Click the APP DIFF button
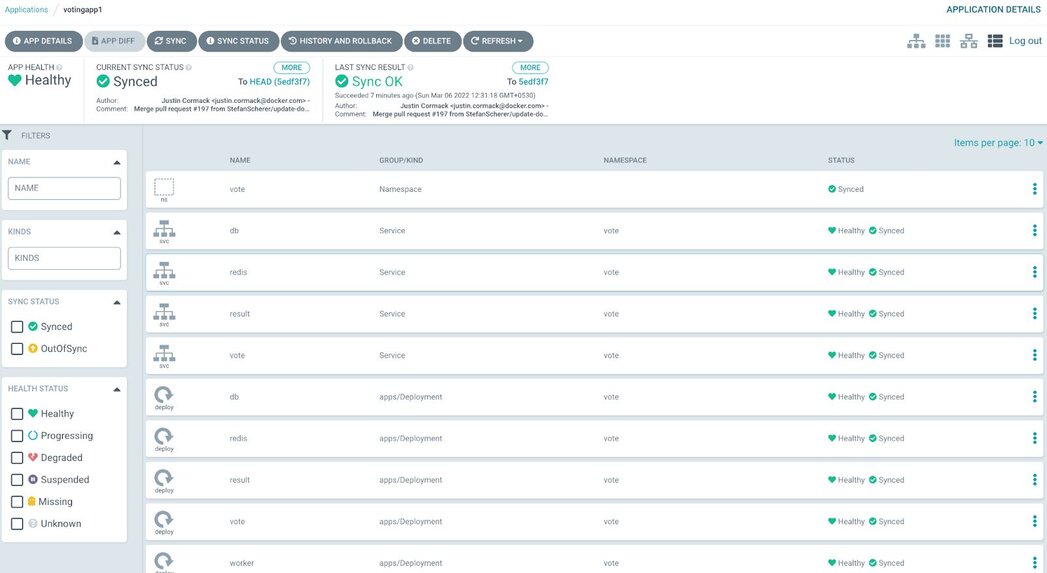 (x=114, y=41)
